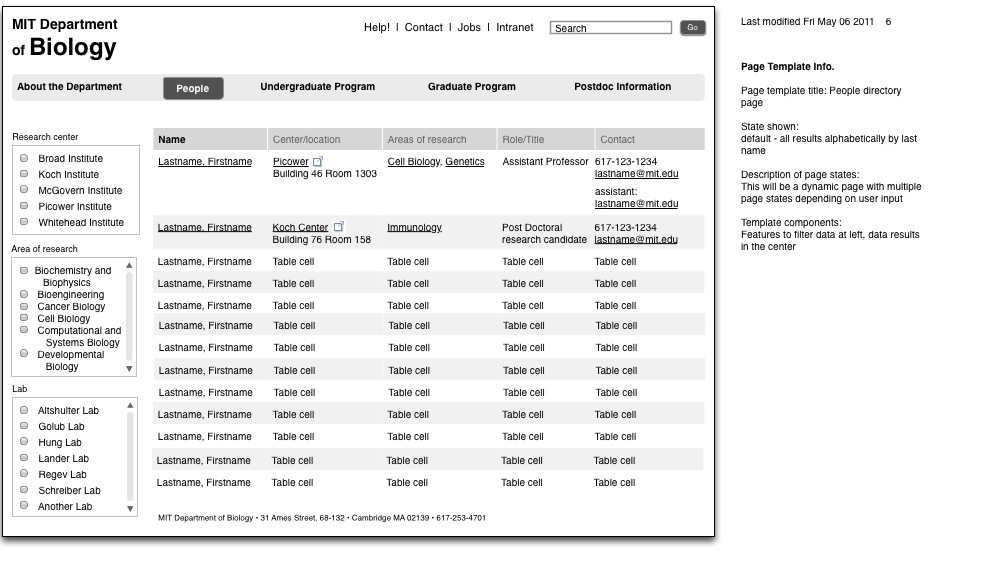The width and height of the screenshot is (985, 576).
Task: Open the Graduate Program tab
Action: point(472,87)
